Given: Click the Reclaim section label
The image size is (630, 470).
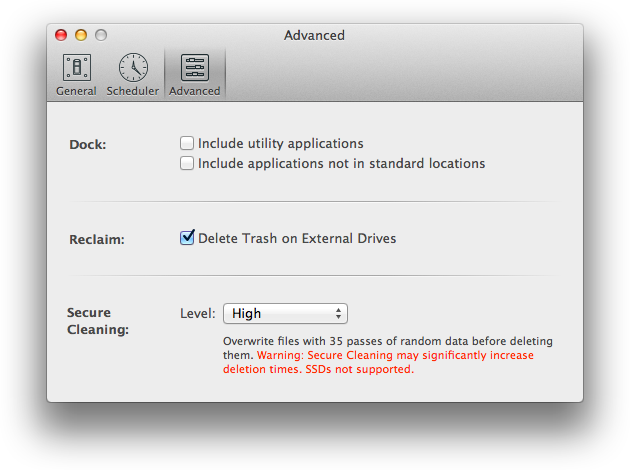Looking at the screenshot, I should [x=96, y=239].
